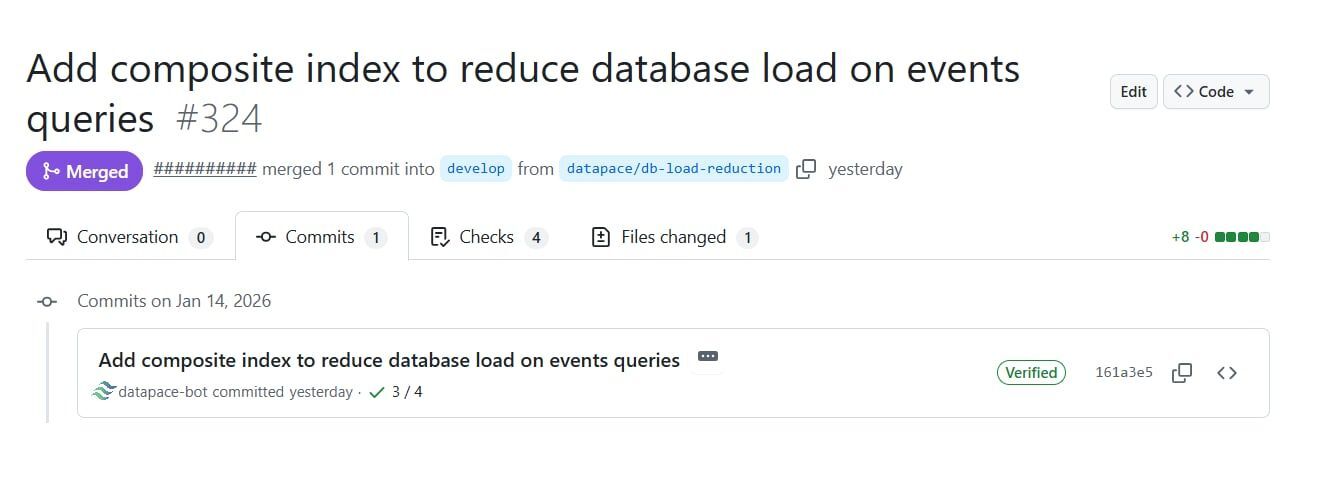Open the Checks tab

[488, 237]
